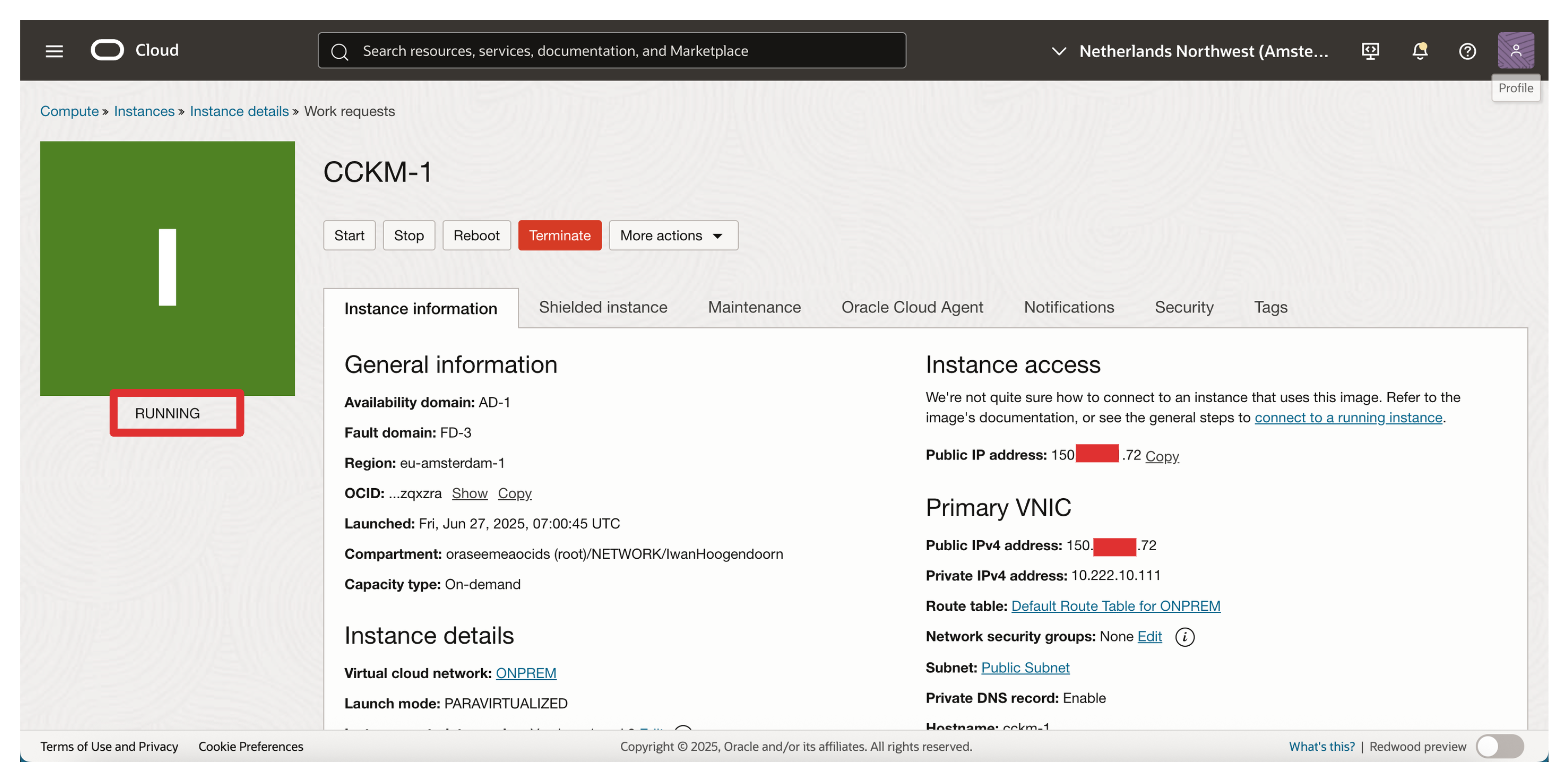
Task: Open the help question mark icon
Action: (1467, 51)
